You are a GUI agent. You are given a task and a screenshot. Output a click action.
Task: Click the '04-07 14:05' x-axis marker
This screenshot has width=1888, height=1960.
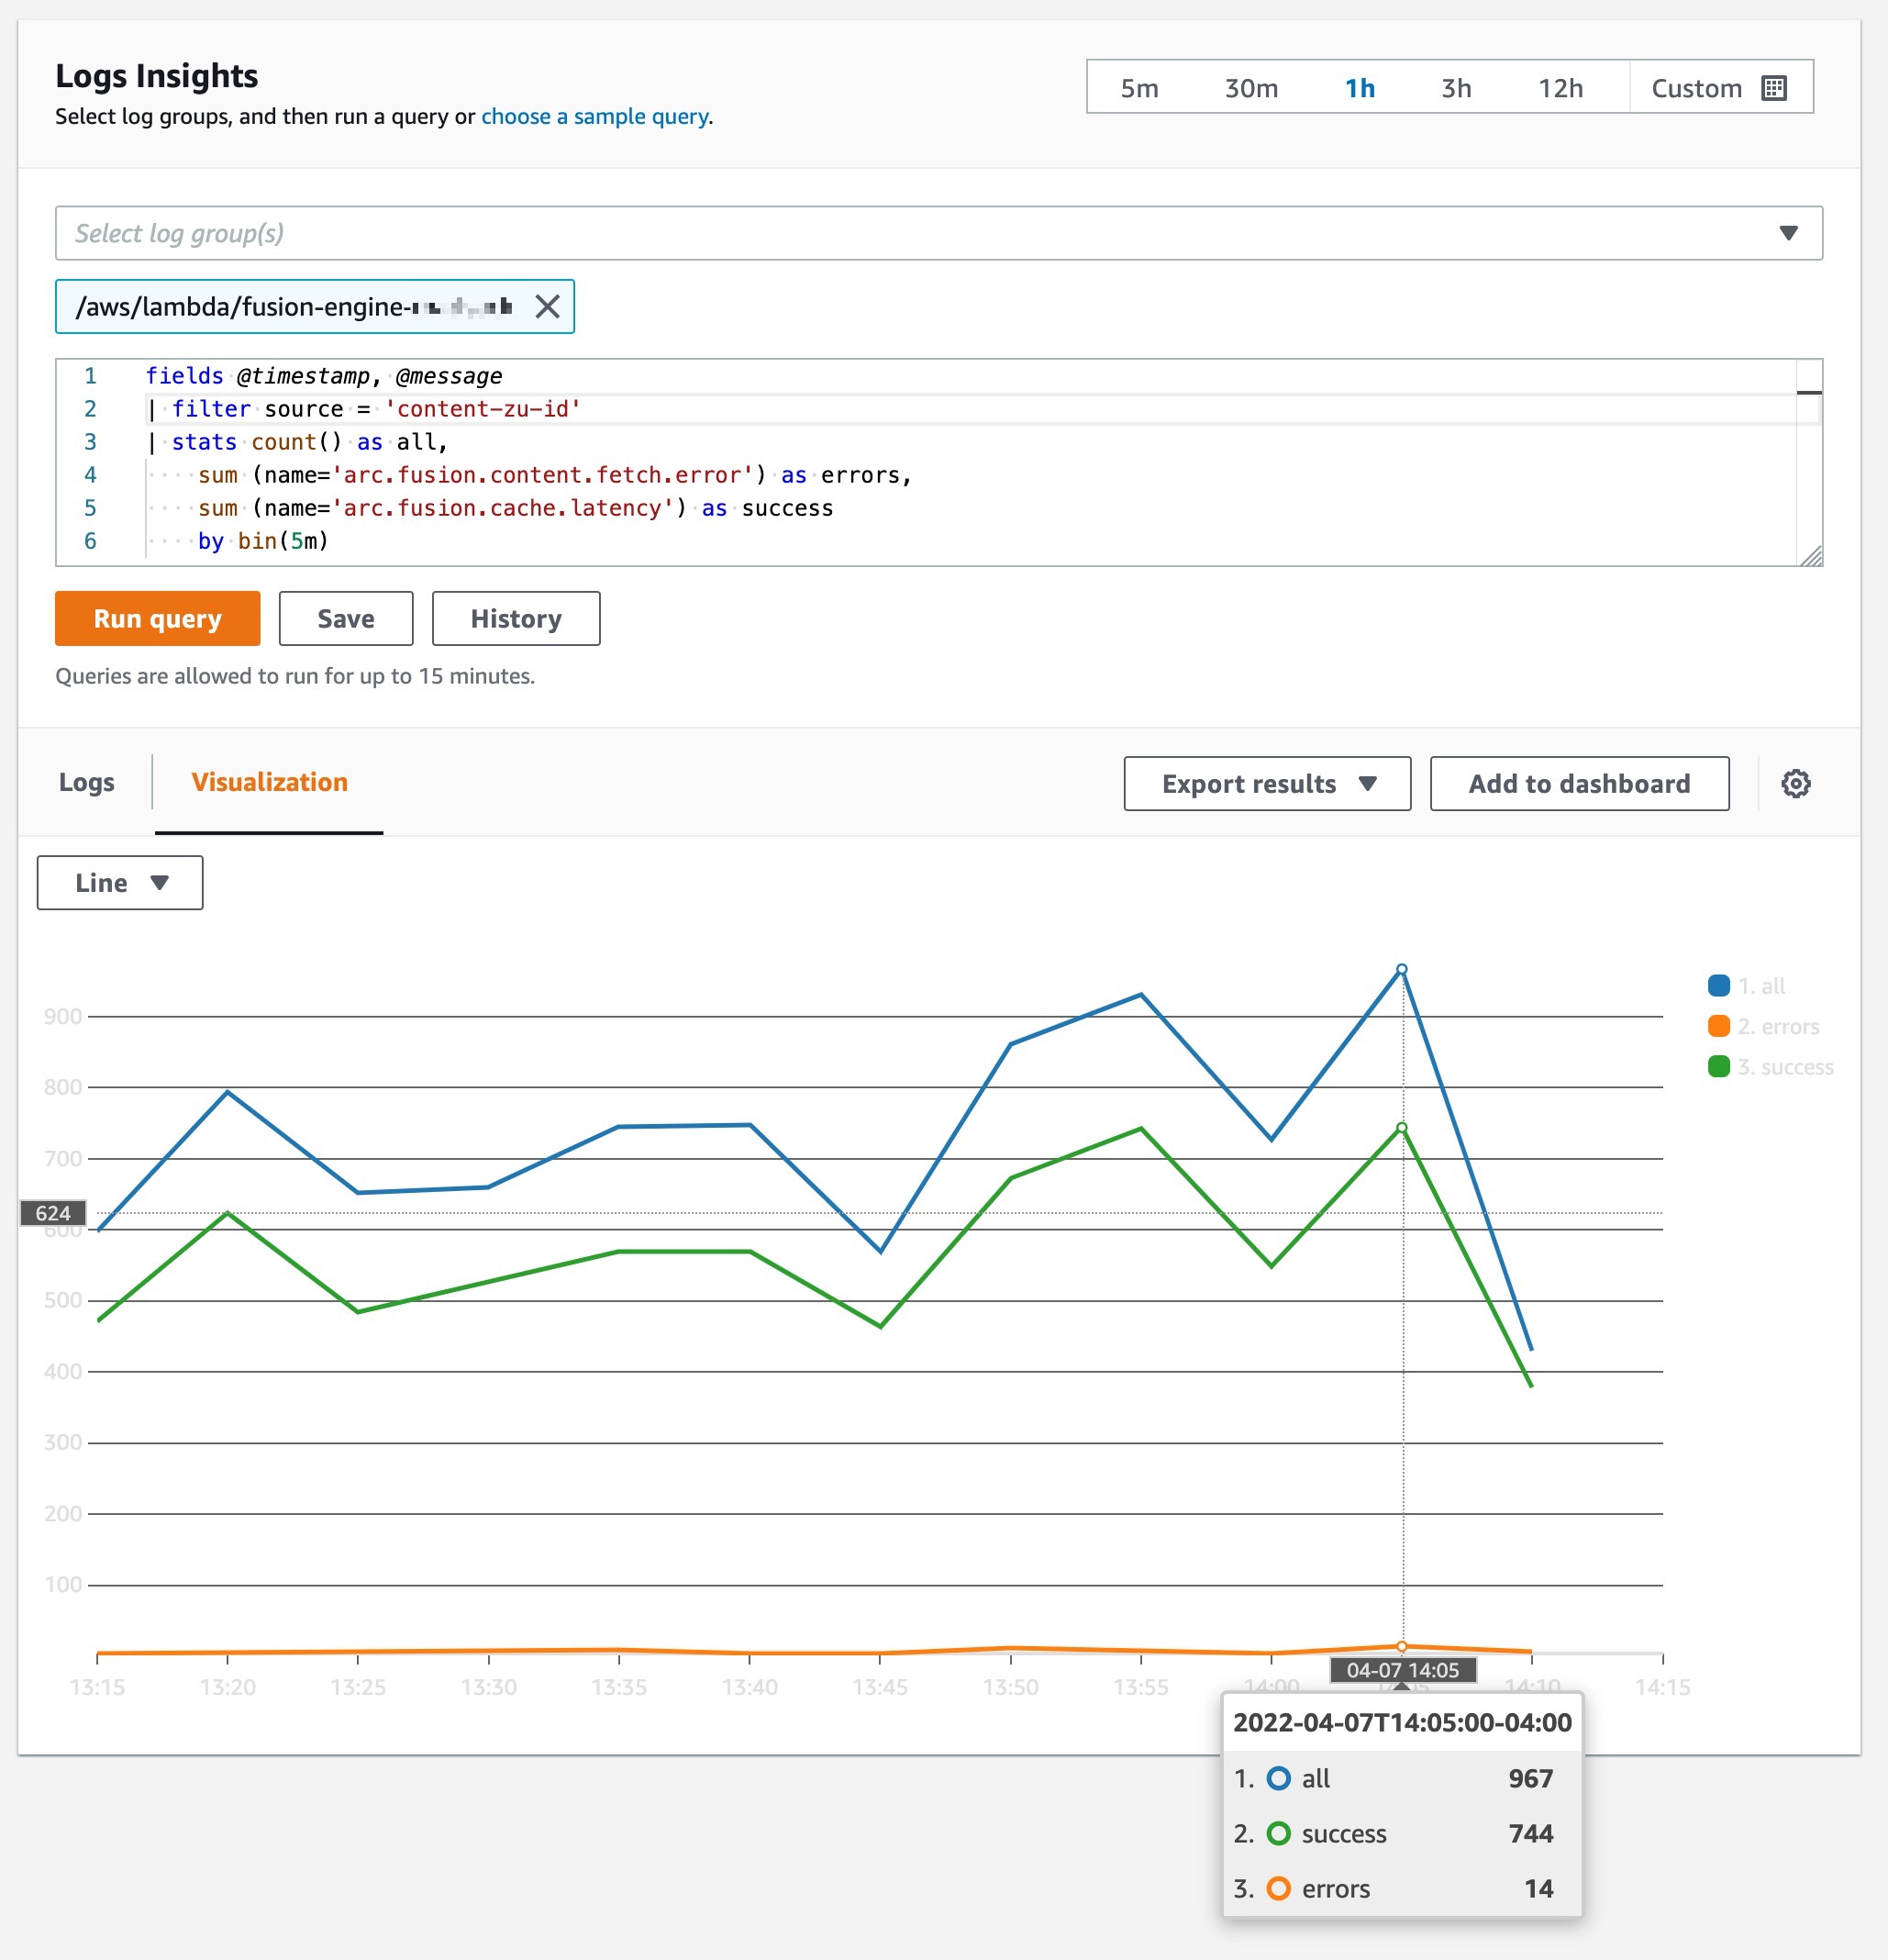pos(1402,1669)
